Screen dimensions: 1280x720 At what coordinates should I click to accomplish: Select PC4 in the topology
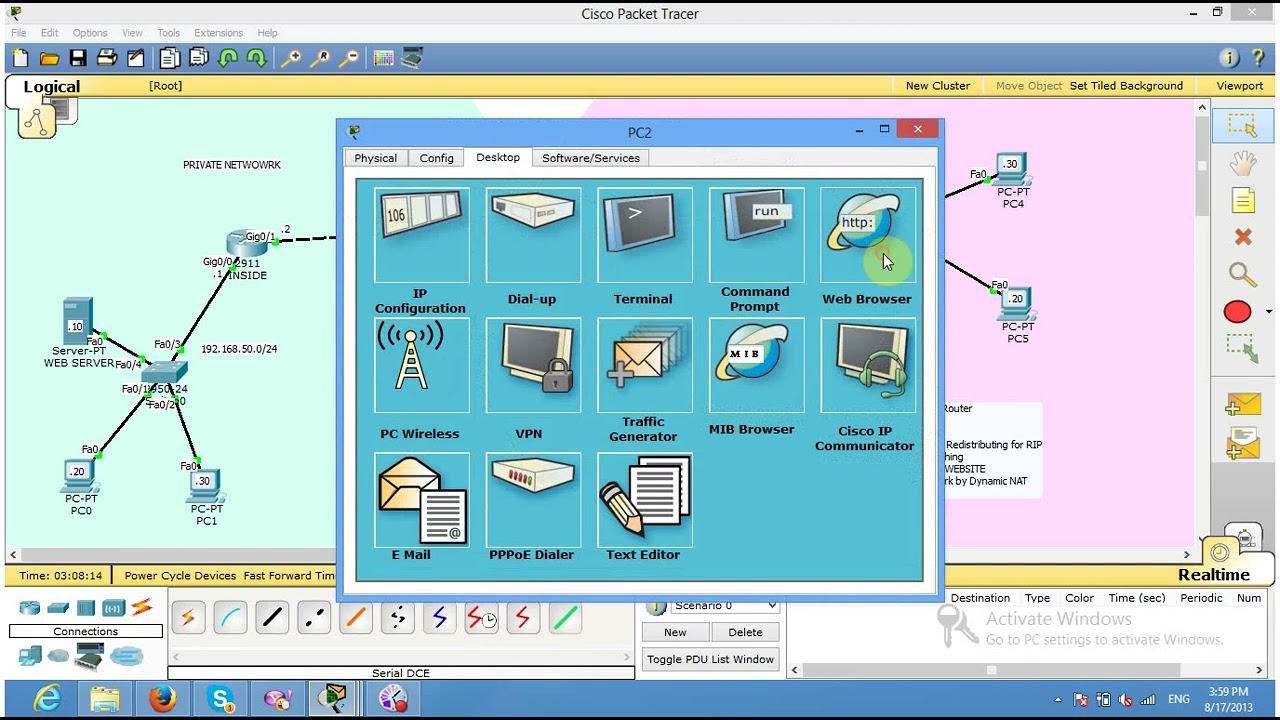1012,168
